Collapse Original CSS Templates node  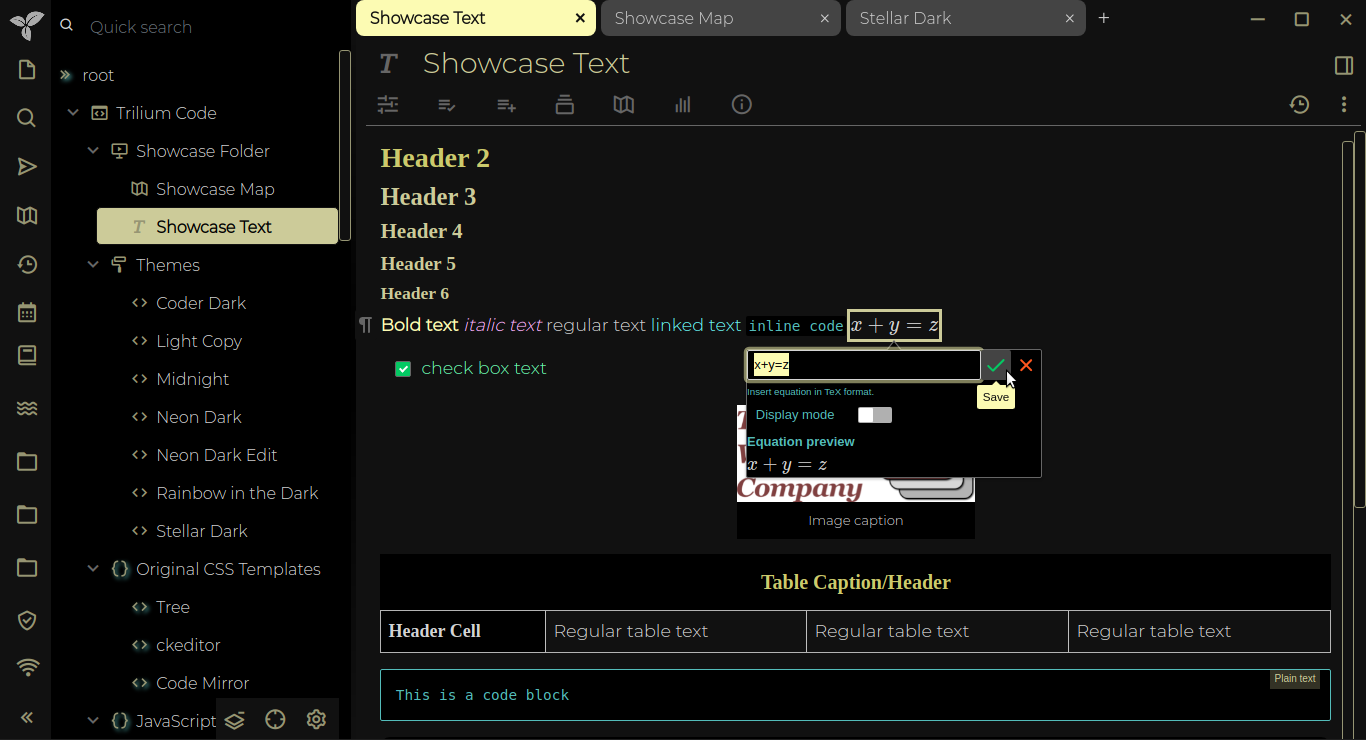(93, 569)
